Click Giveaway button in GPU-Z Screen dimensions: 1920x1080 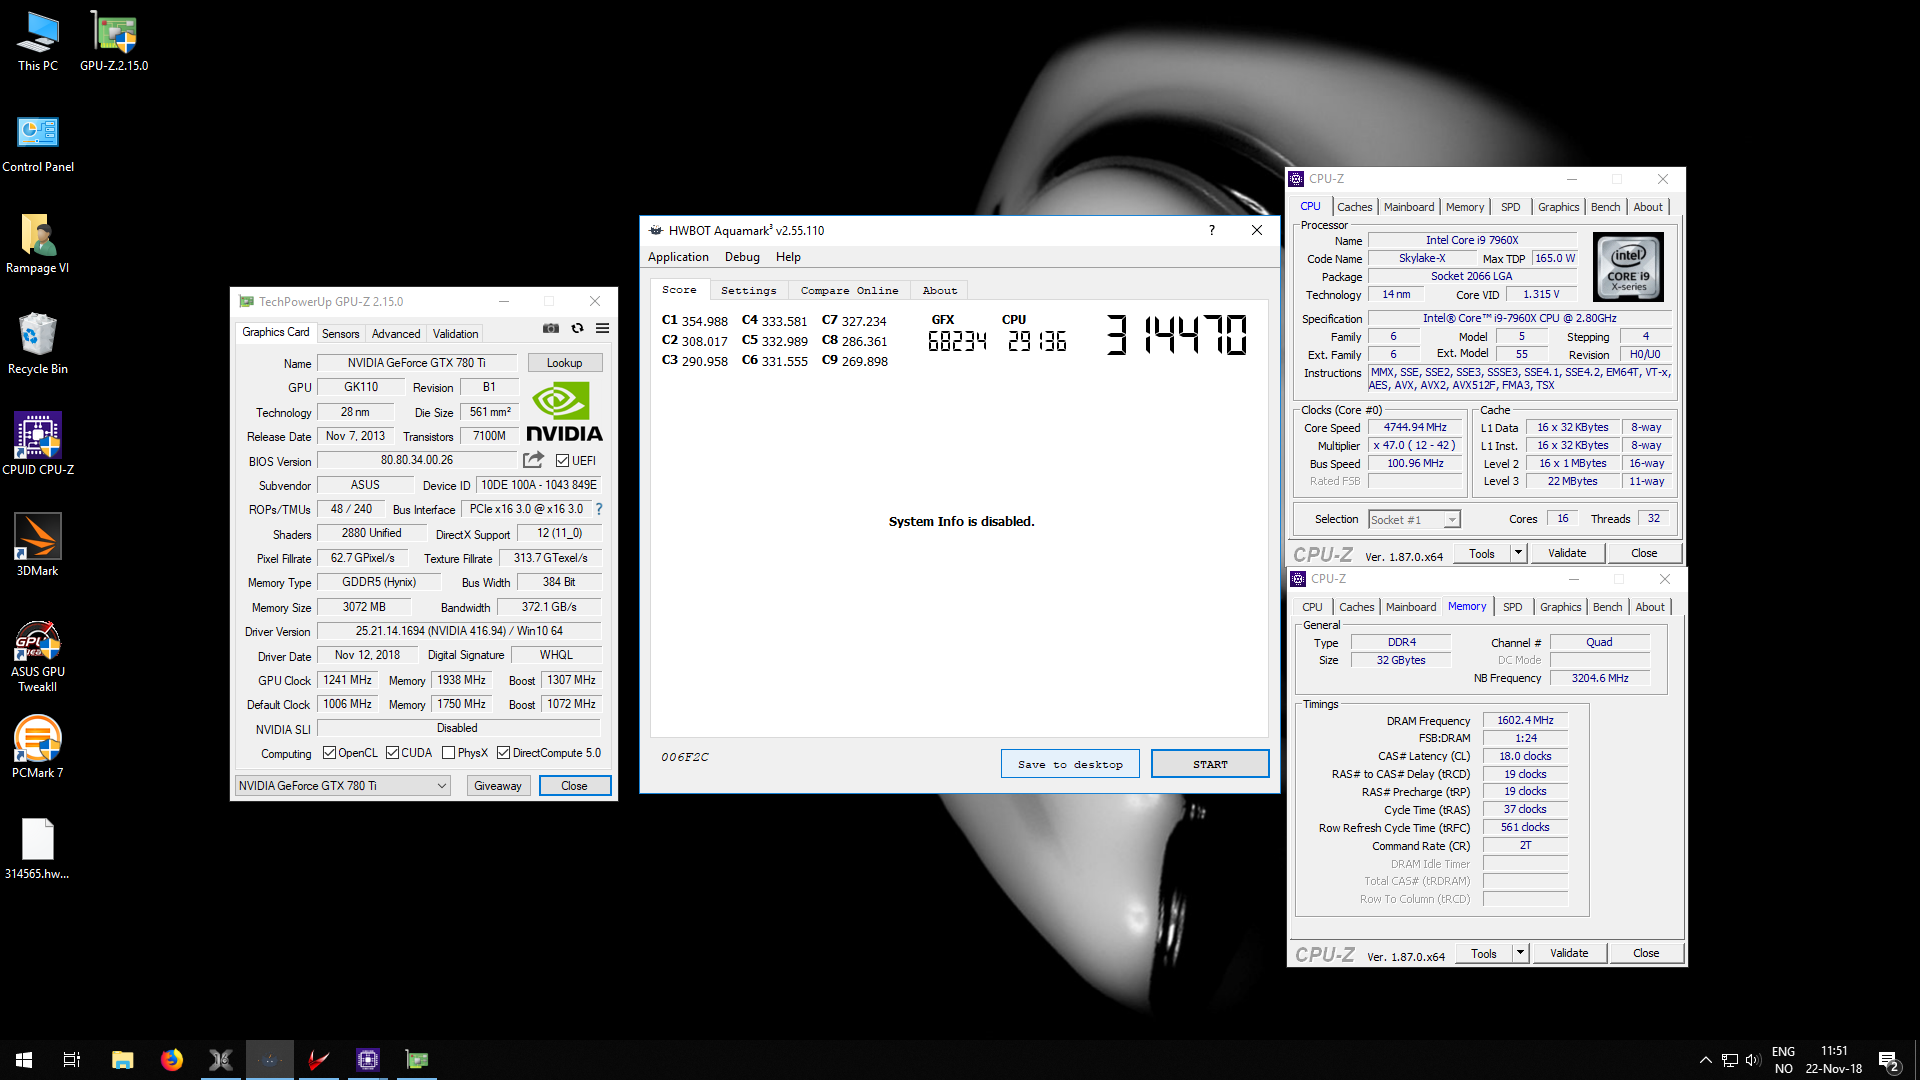point(498,786)
